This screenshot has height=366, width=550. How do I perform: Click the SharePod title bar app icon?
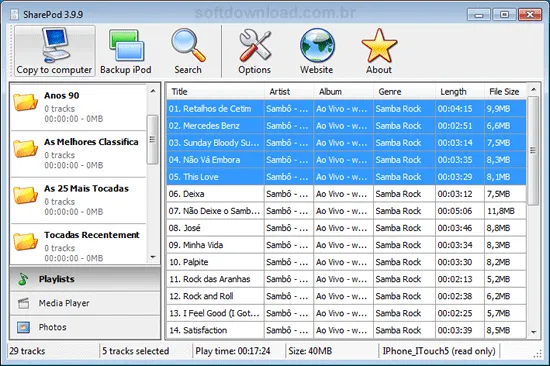[x=14, y=14]
